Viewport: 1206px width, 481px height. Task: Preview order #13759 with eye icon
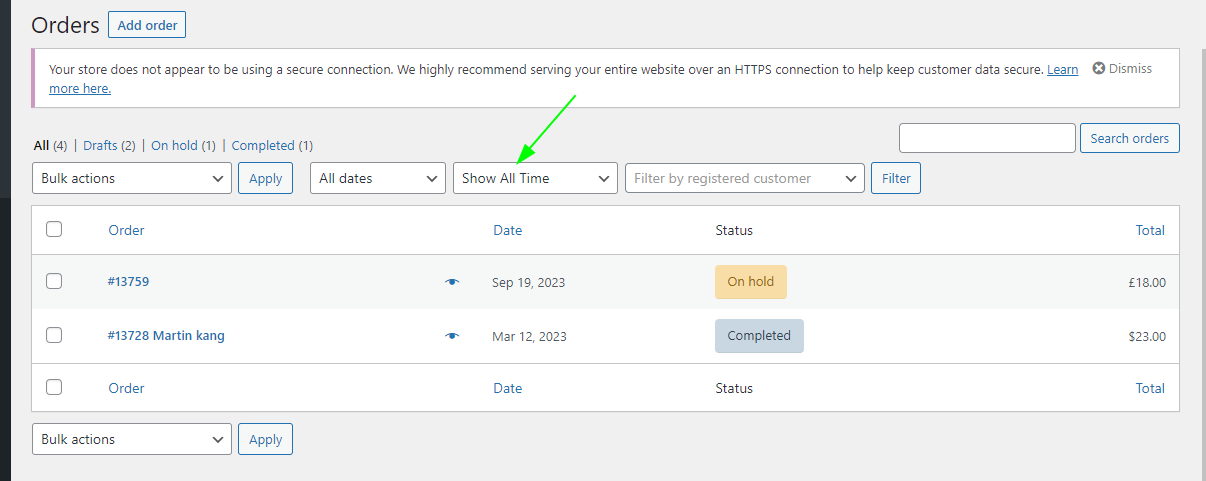click(x=452, y=282)
